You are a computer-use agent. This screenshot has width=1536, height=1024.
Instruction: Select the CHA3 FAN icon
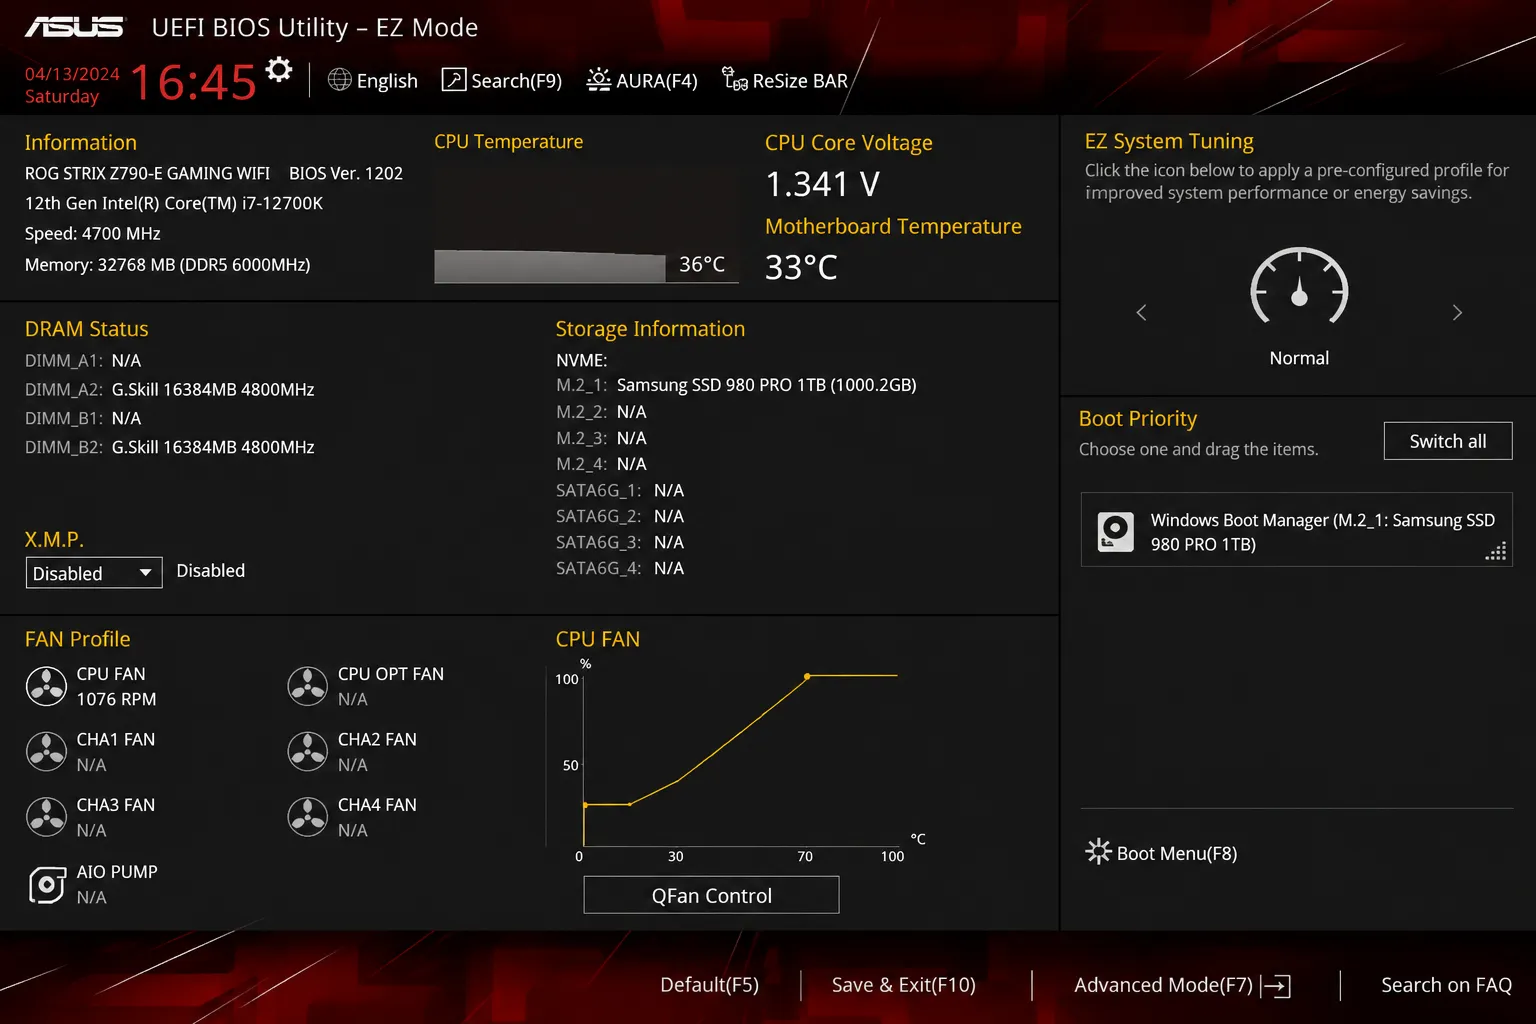click(x=46, y=817)
